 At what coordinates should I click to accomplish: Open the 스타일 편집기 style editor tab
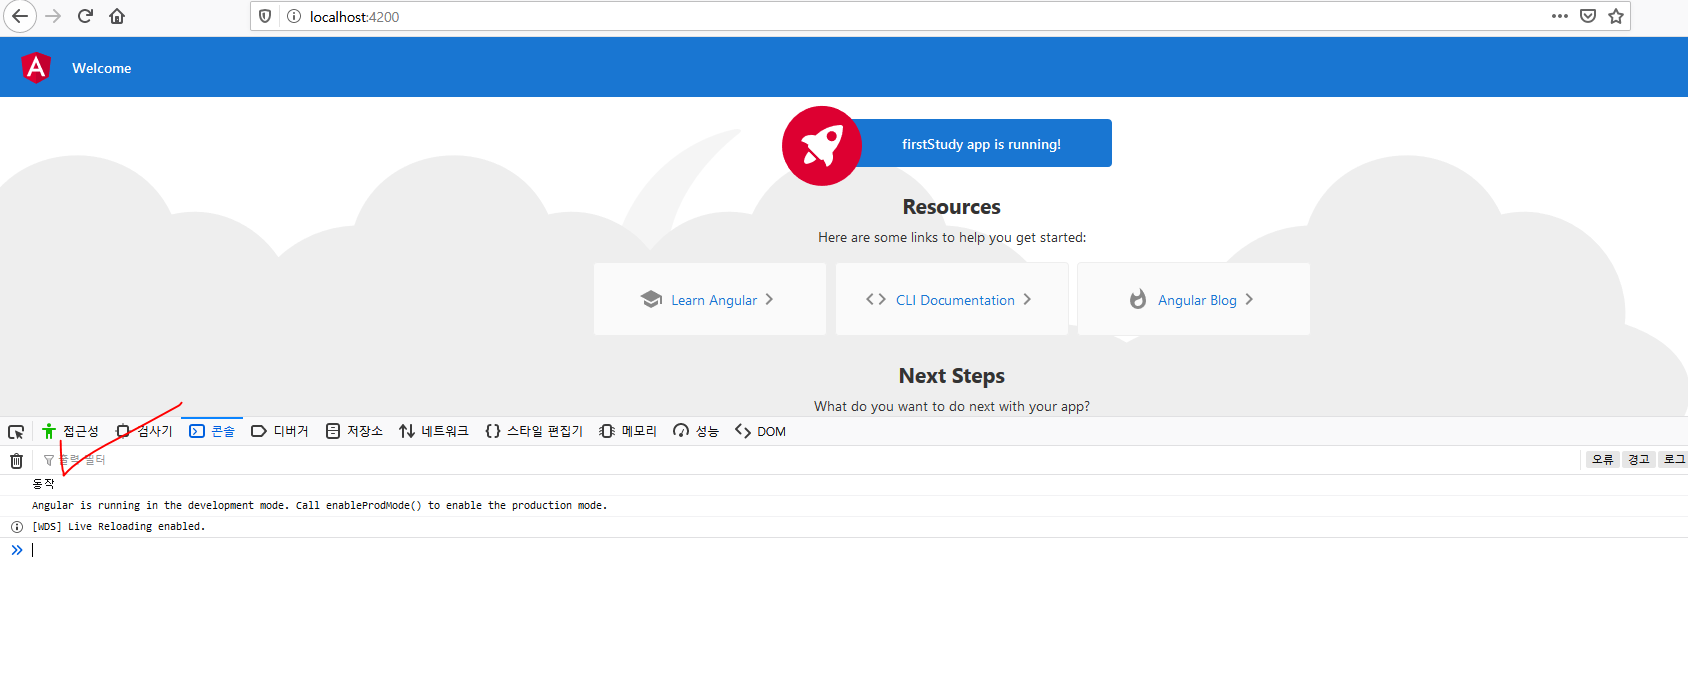pos(534,431)
